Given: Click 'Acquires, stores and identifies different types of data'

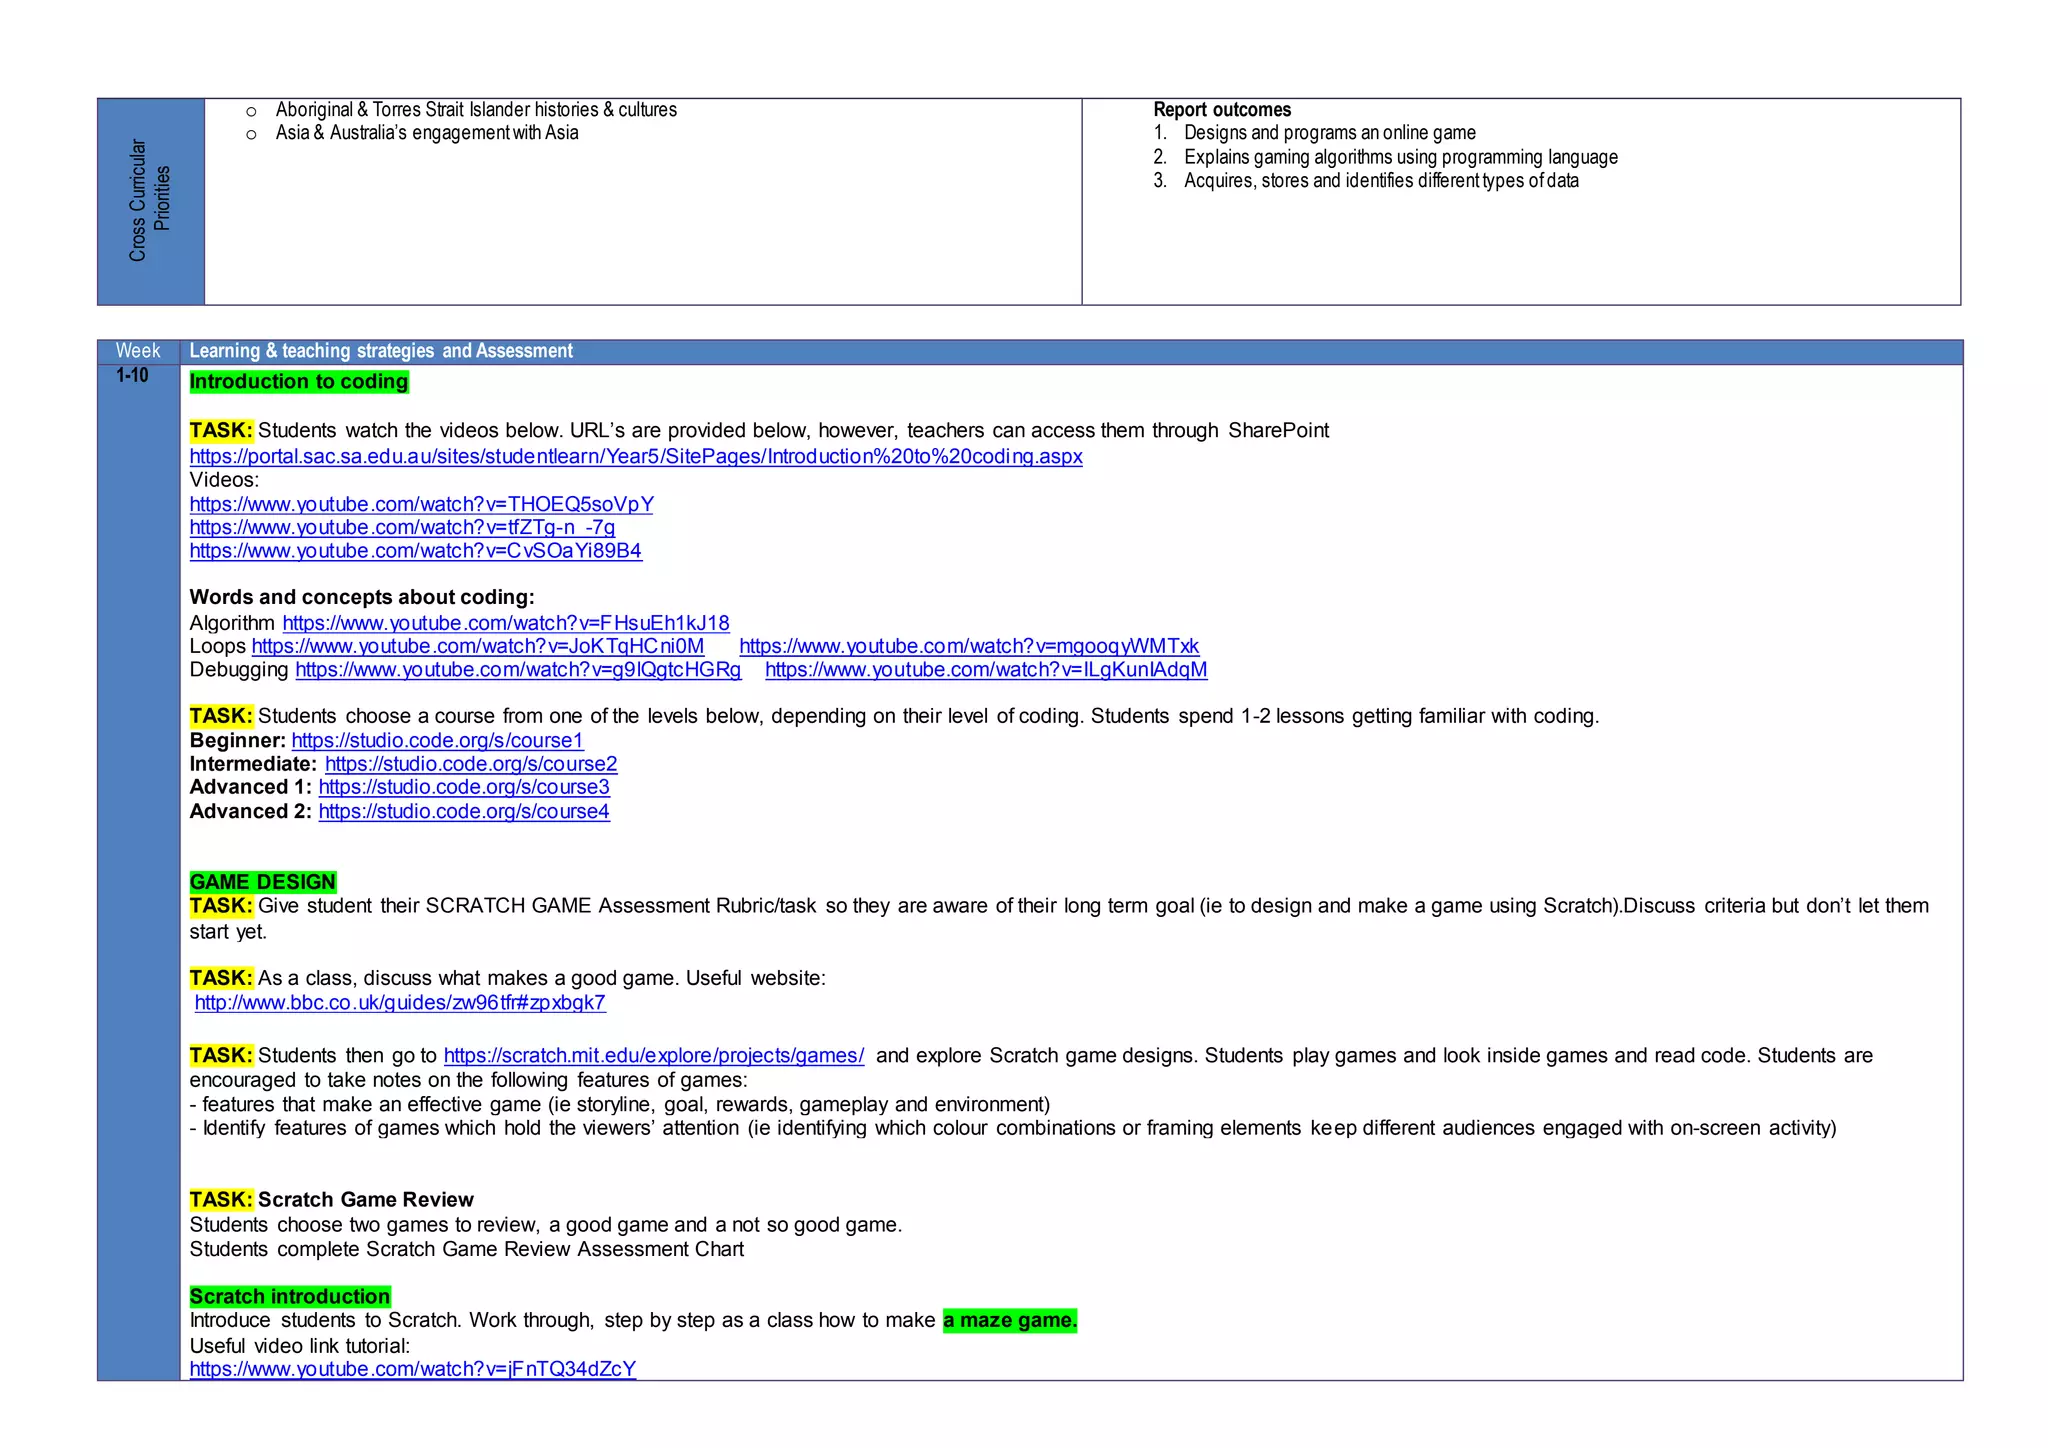Looking at the screenshot, I should 1381,181.
